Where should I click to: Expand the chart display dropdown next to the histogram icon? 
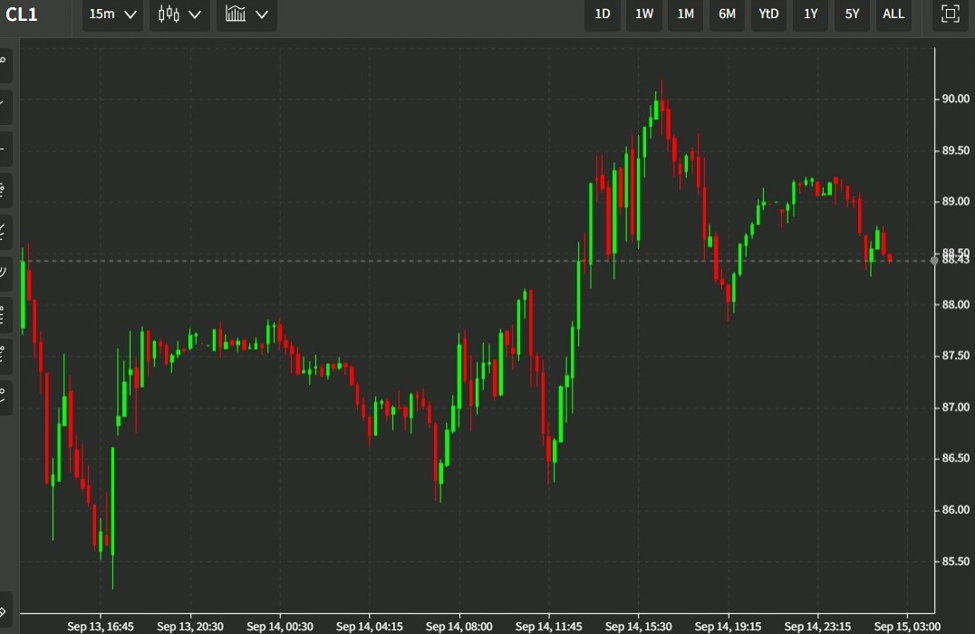(x=262, y=15)
